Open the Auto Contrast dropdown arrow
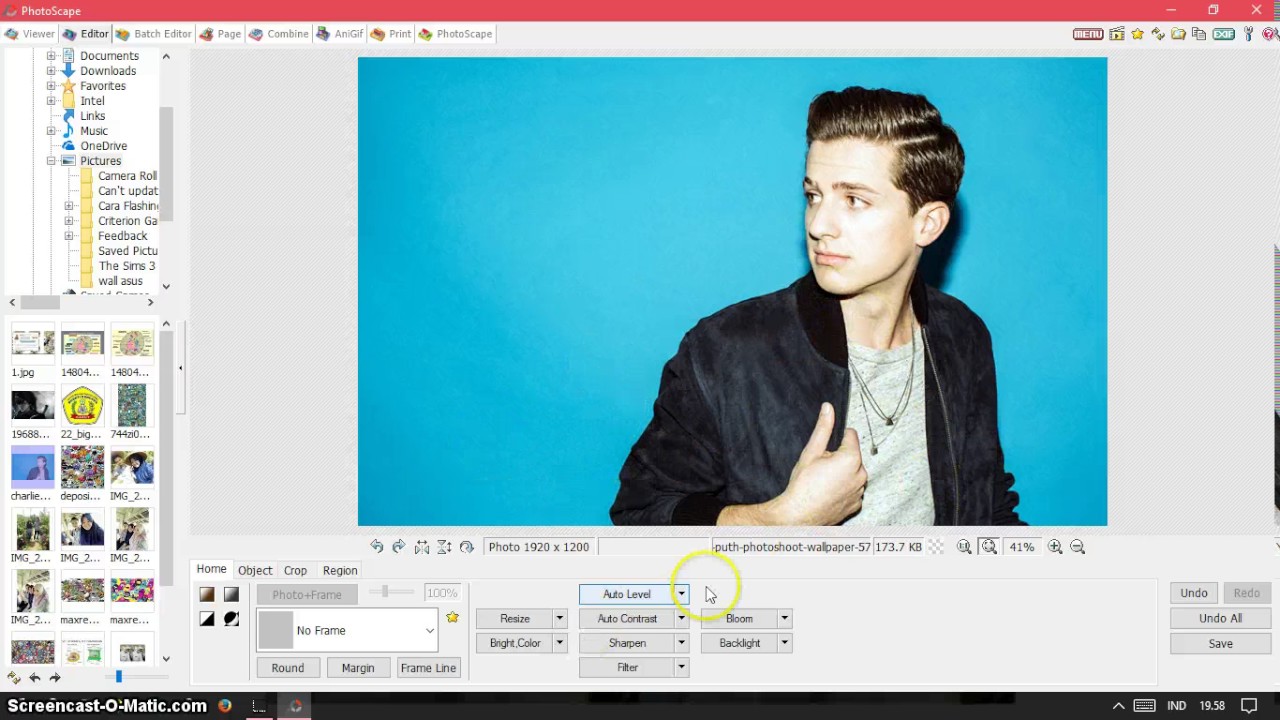Screen dimensions: 1280x720 click(681, 619)
